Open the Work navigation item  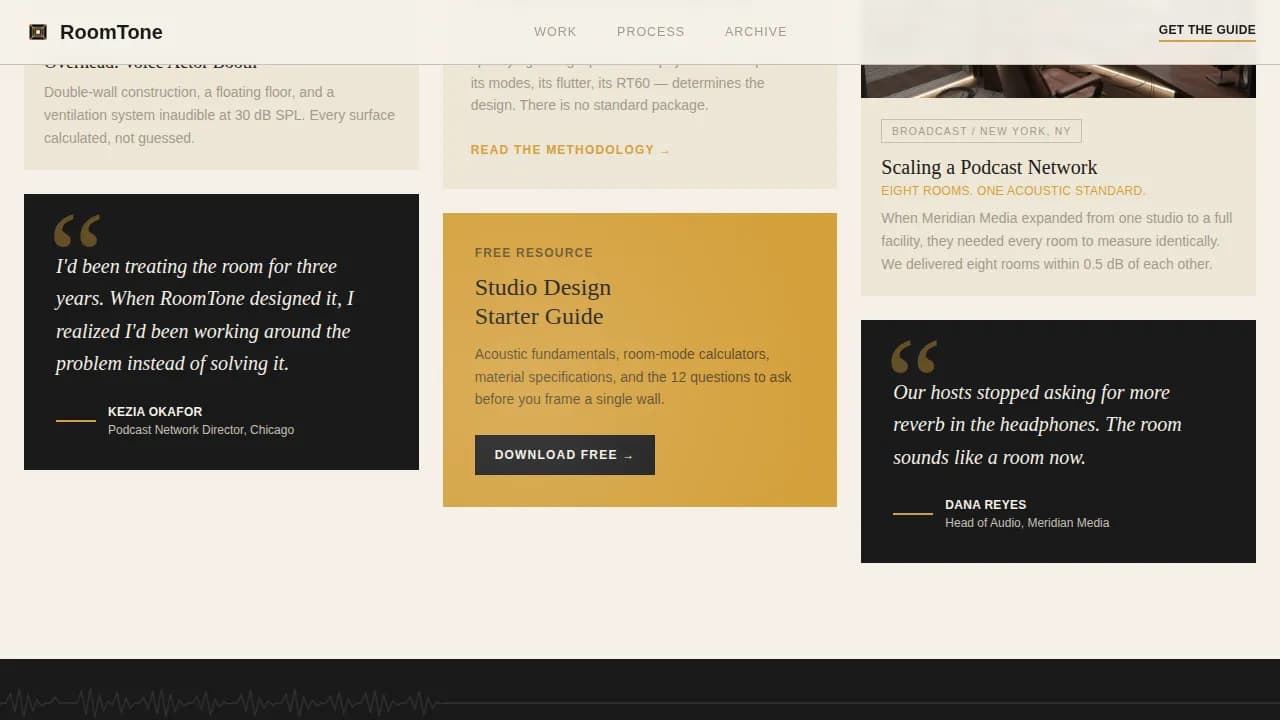(x=555, y=32)
